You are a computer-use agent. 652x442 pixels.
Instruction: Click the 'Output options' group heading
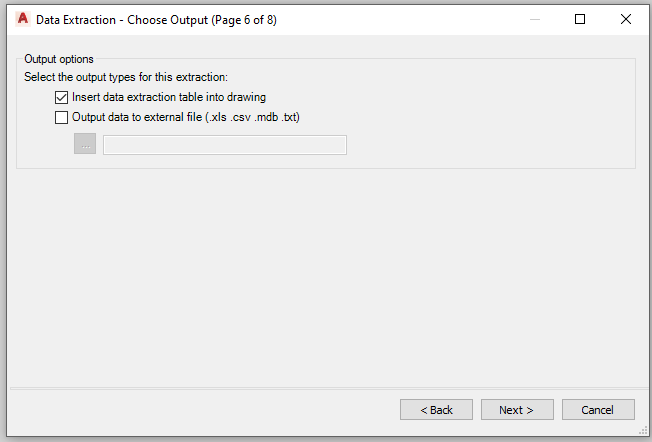point(59,59)
